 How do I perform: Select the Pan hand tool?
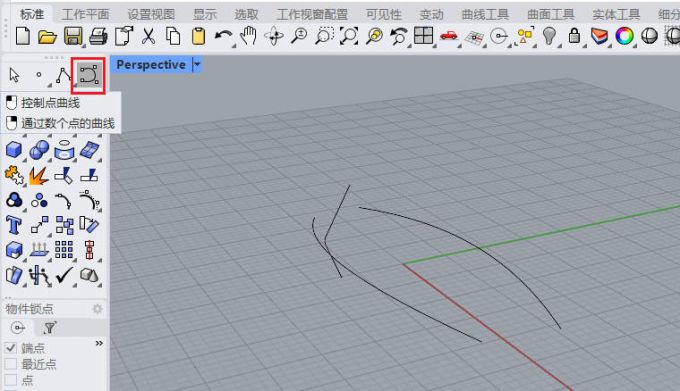pyautogui.click(x=249, y=36)
